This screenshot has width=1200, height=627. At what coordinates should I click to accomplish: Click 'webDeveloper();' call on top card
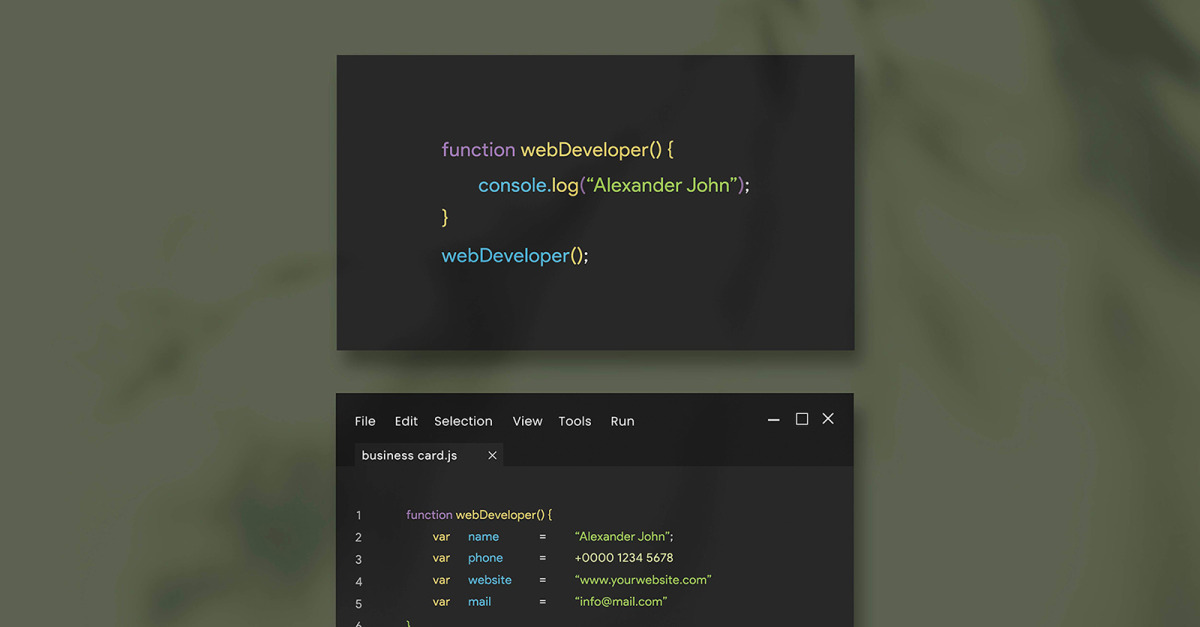[515, 256]
